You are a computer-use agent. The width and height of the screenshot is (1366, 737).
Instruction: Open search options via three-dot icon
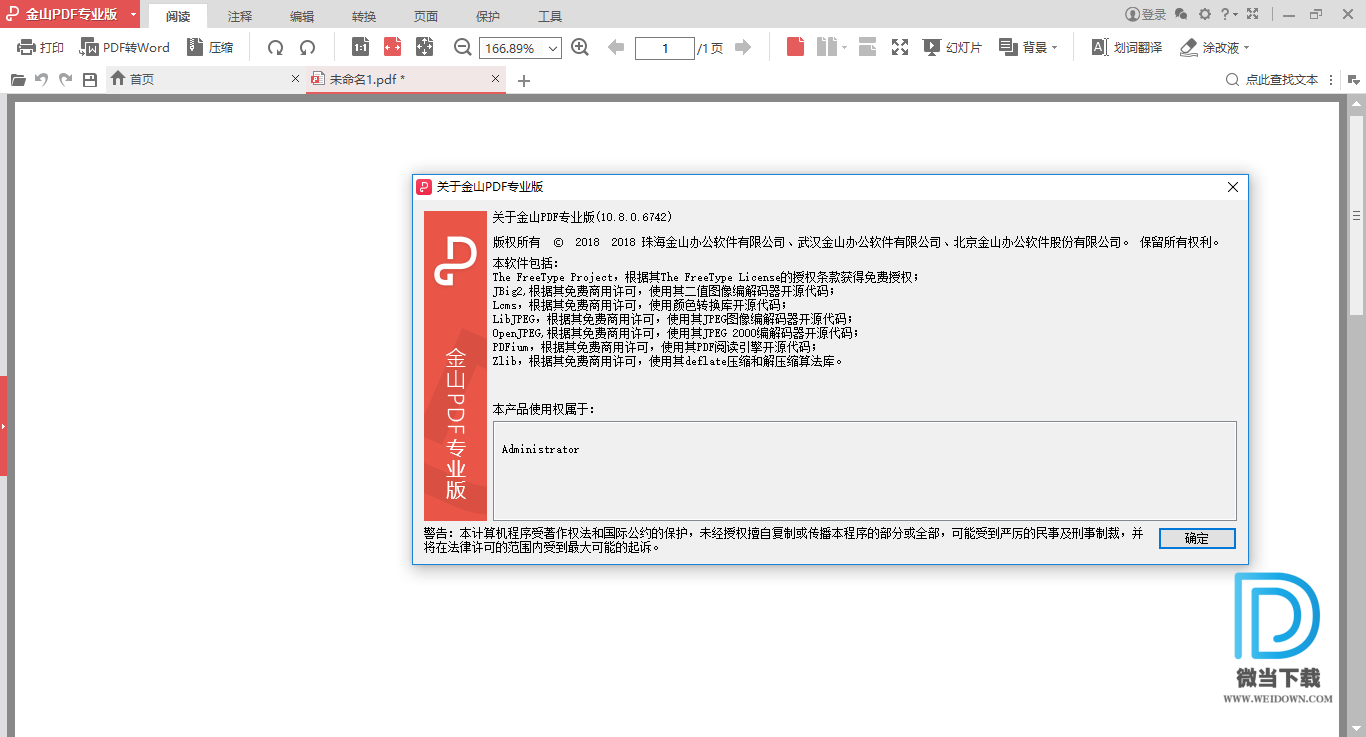tap(1331, 80)
